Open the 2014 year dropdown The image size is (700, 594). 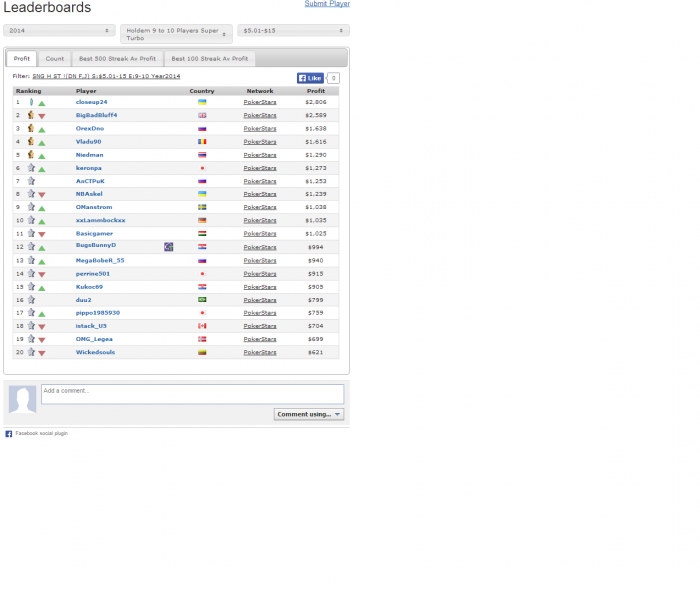59,30
